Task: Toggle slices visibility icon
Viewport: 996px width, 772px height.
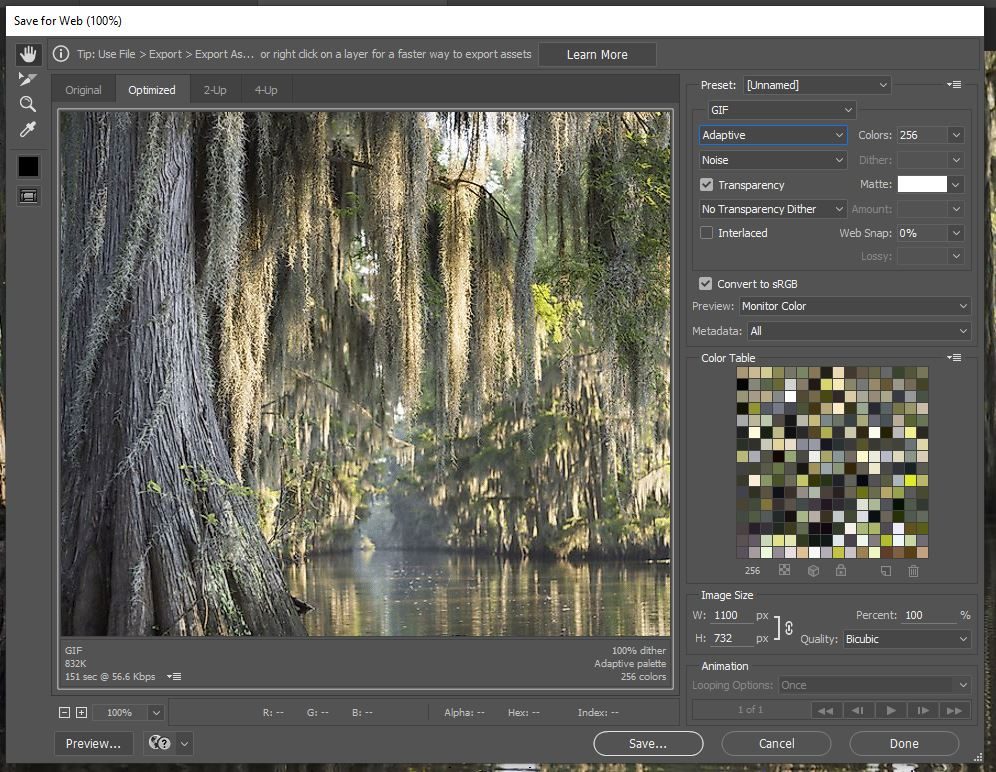Action: (28, 196)
